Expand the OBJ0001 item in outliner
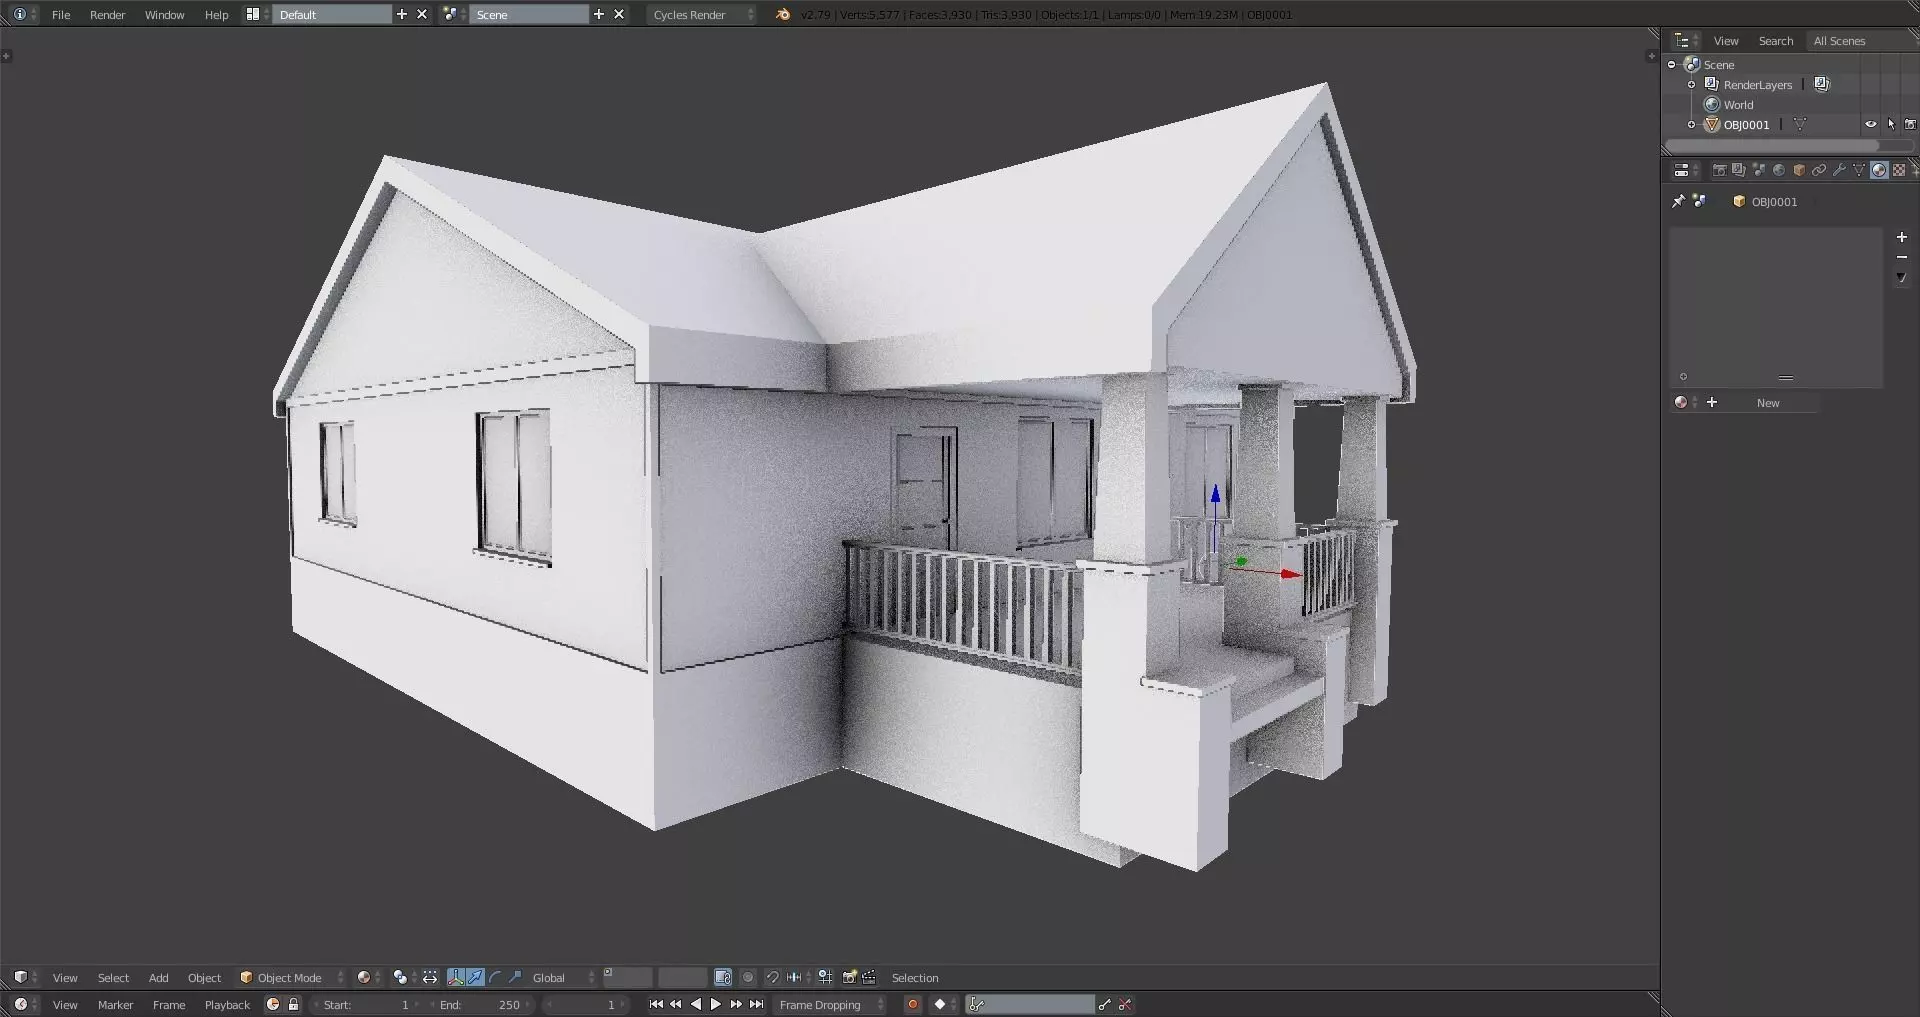The width and height of the screenshot is (1920, 1017). click(x=1691, y=124)
